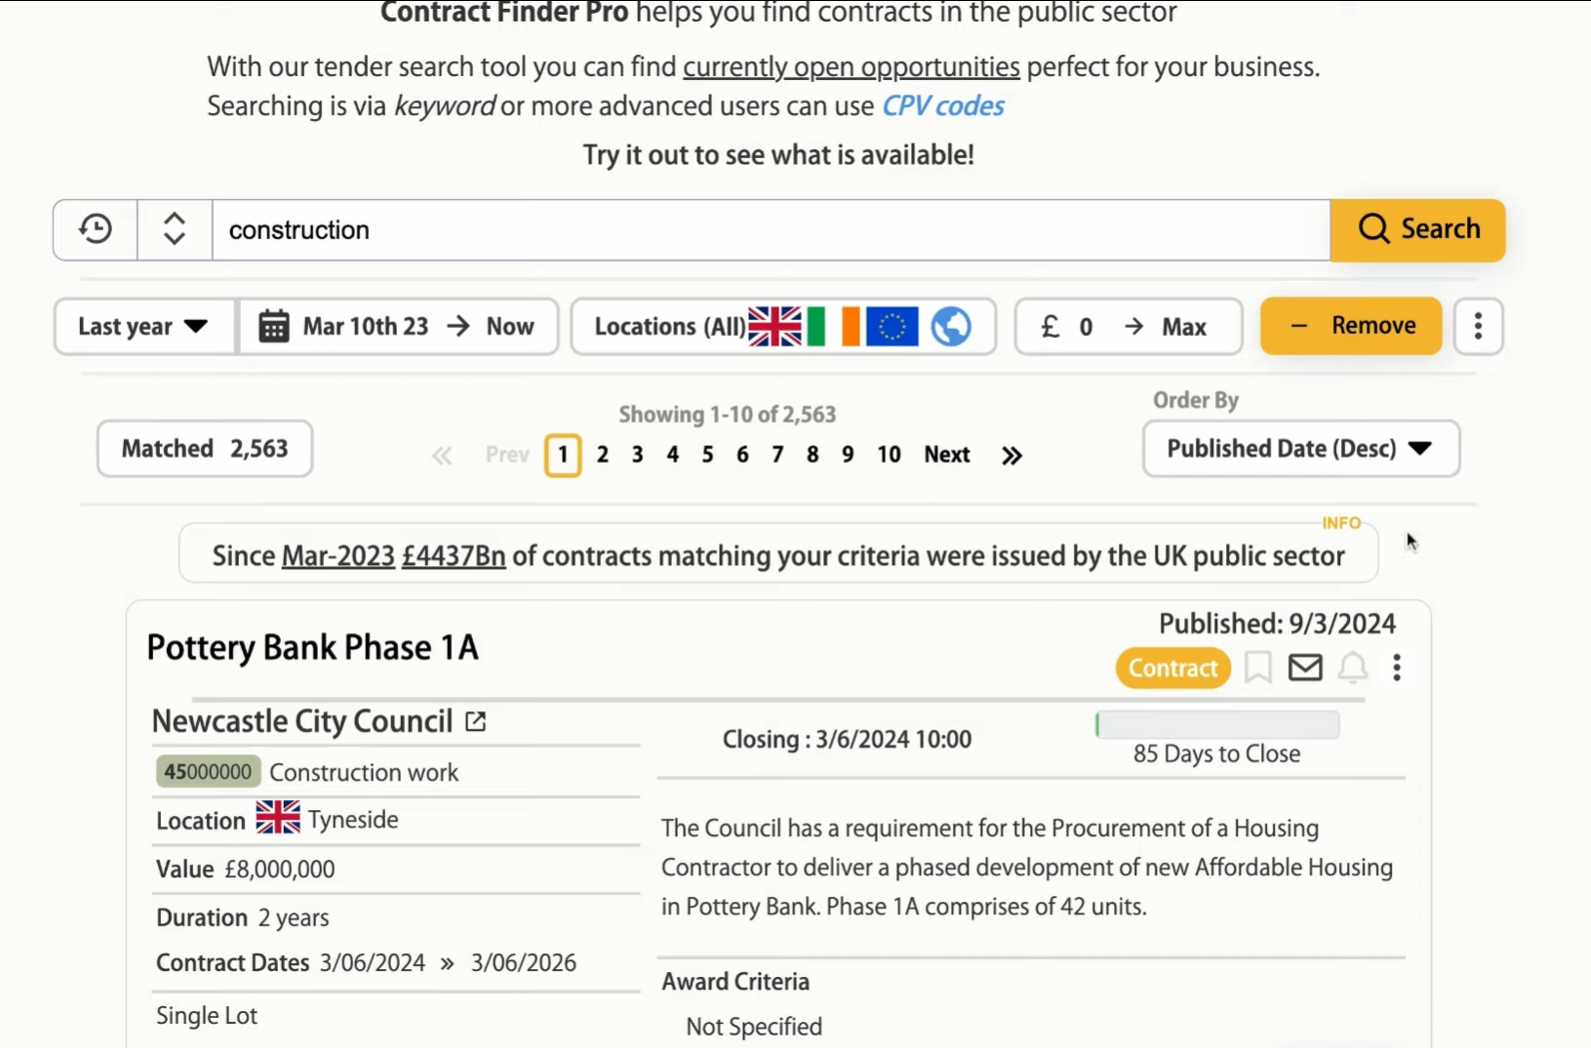Toggle the expand/collapse arrows beside search box
1591x1048 pixels.
pyautogui.click(x=174, y=229)
